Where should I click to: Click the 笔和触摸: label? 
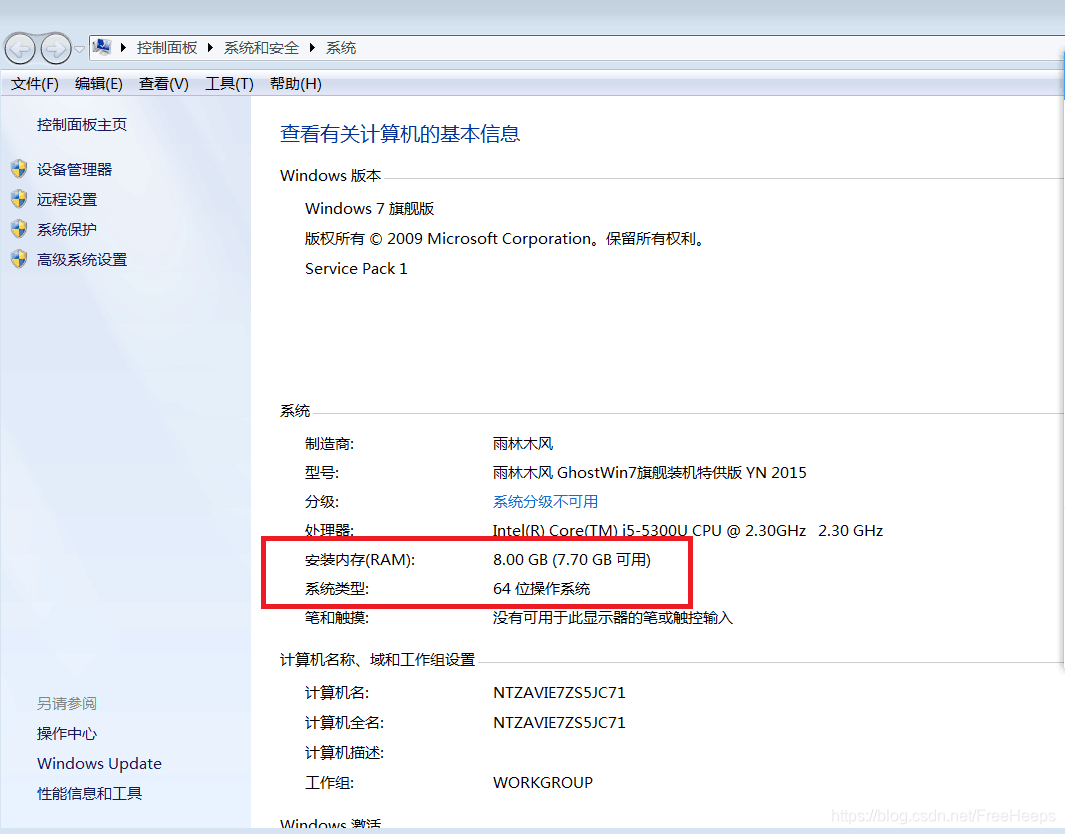coord(337,617)
